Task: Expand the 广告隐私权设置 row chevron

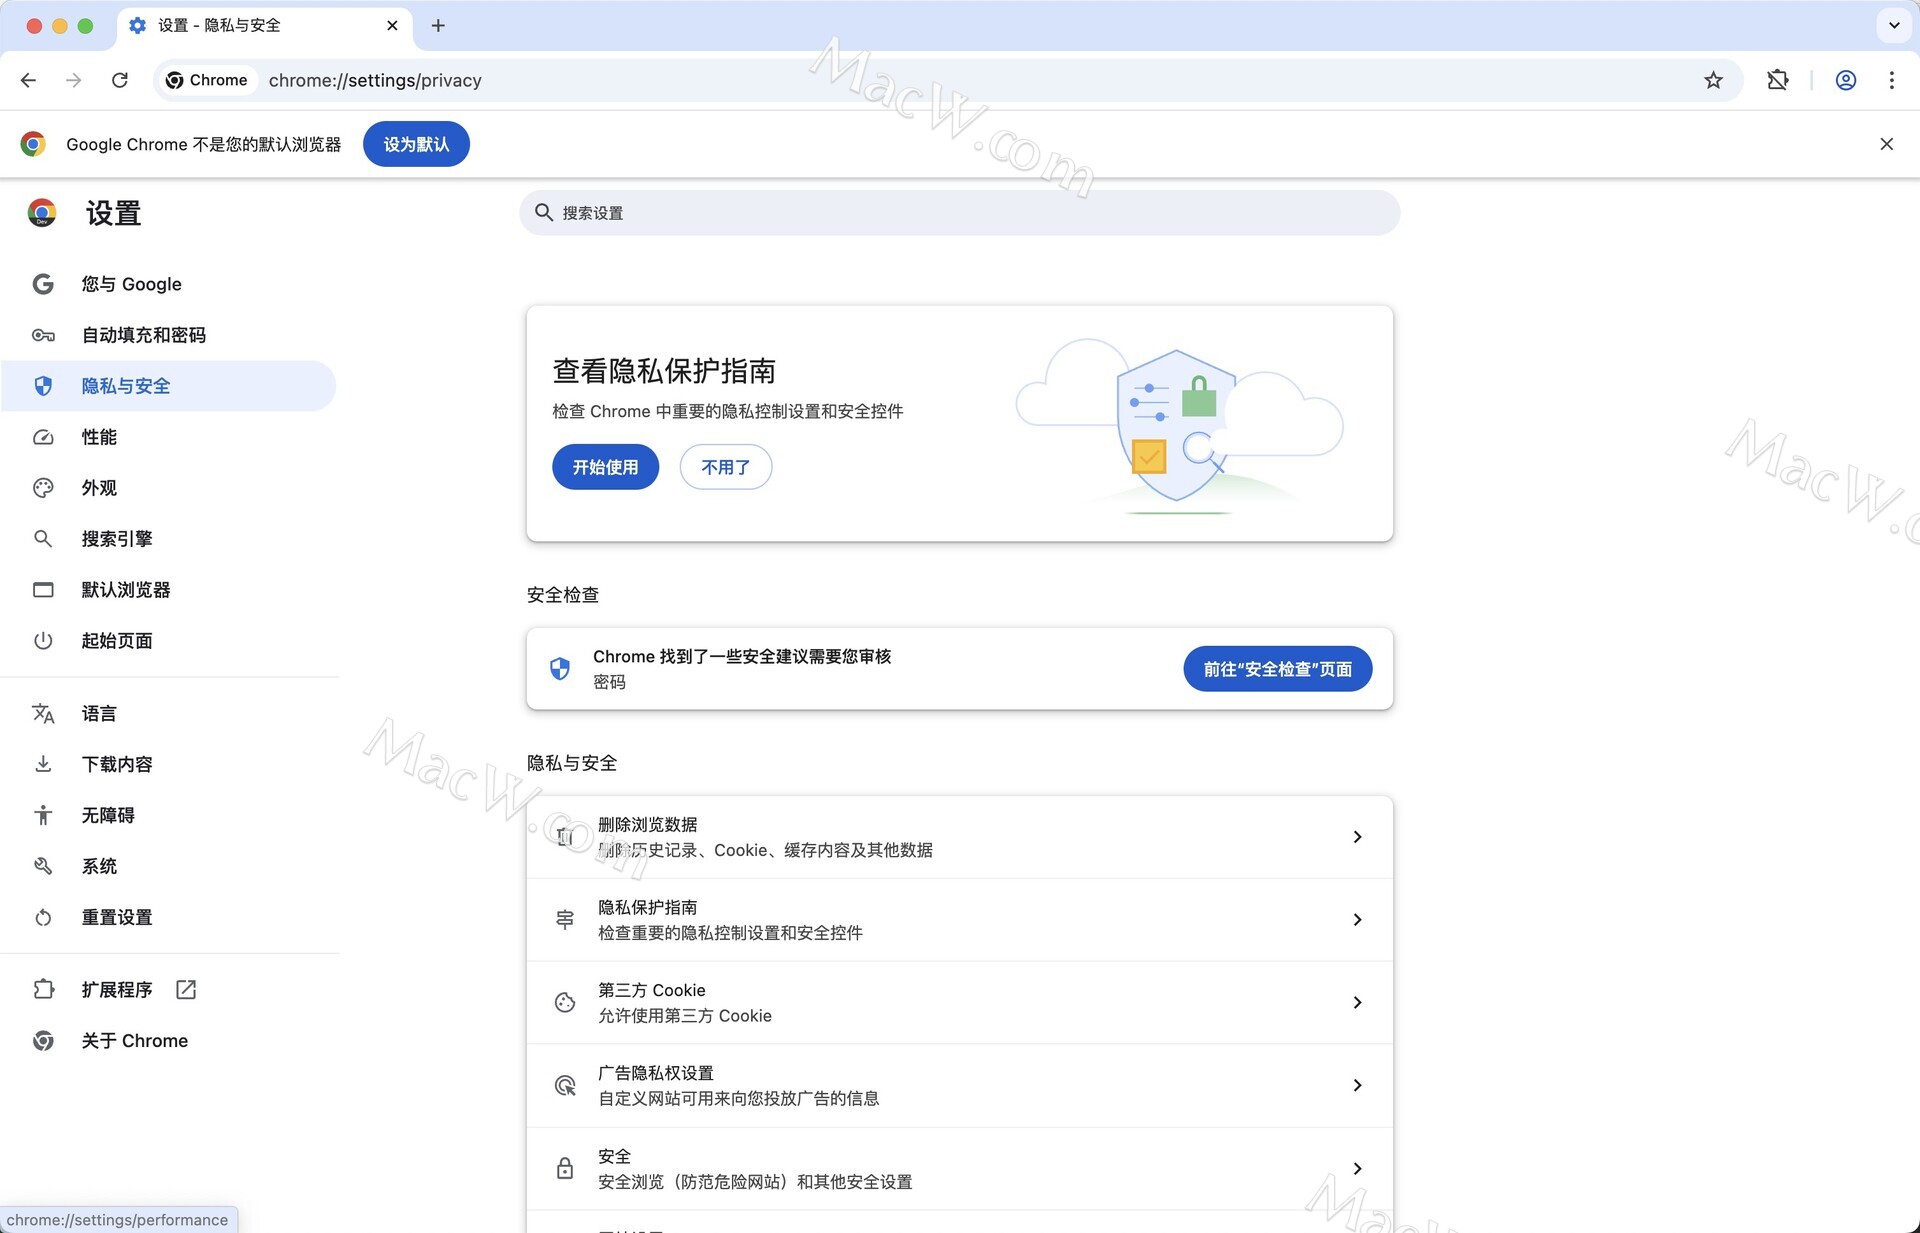Action: coord(1357,1086)
